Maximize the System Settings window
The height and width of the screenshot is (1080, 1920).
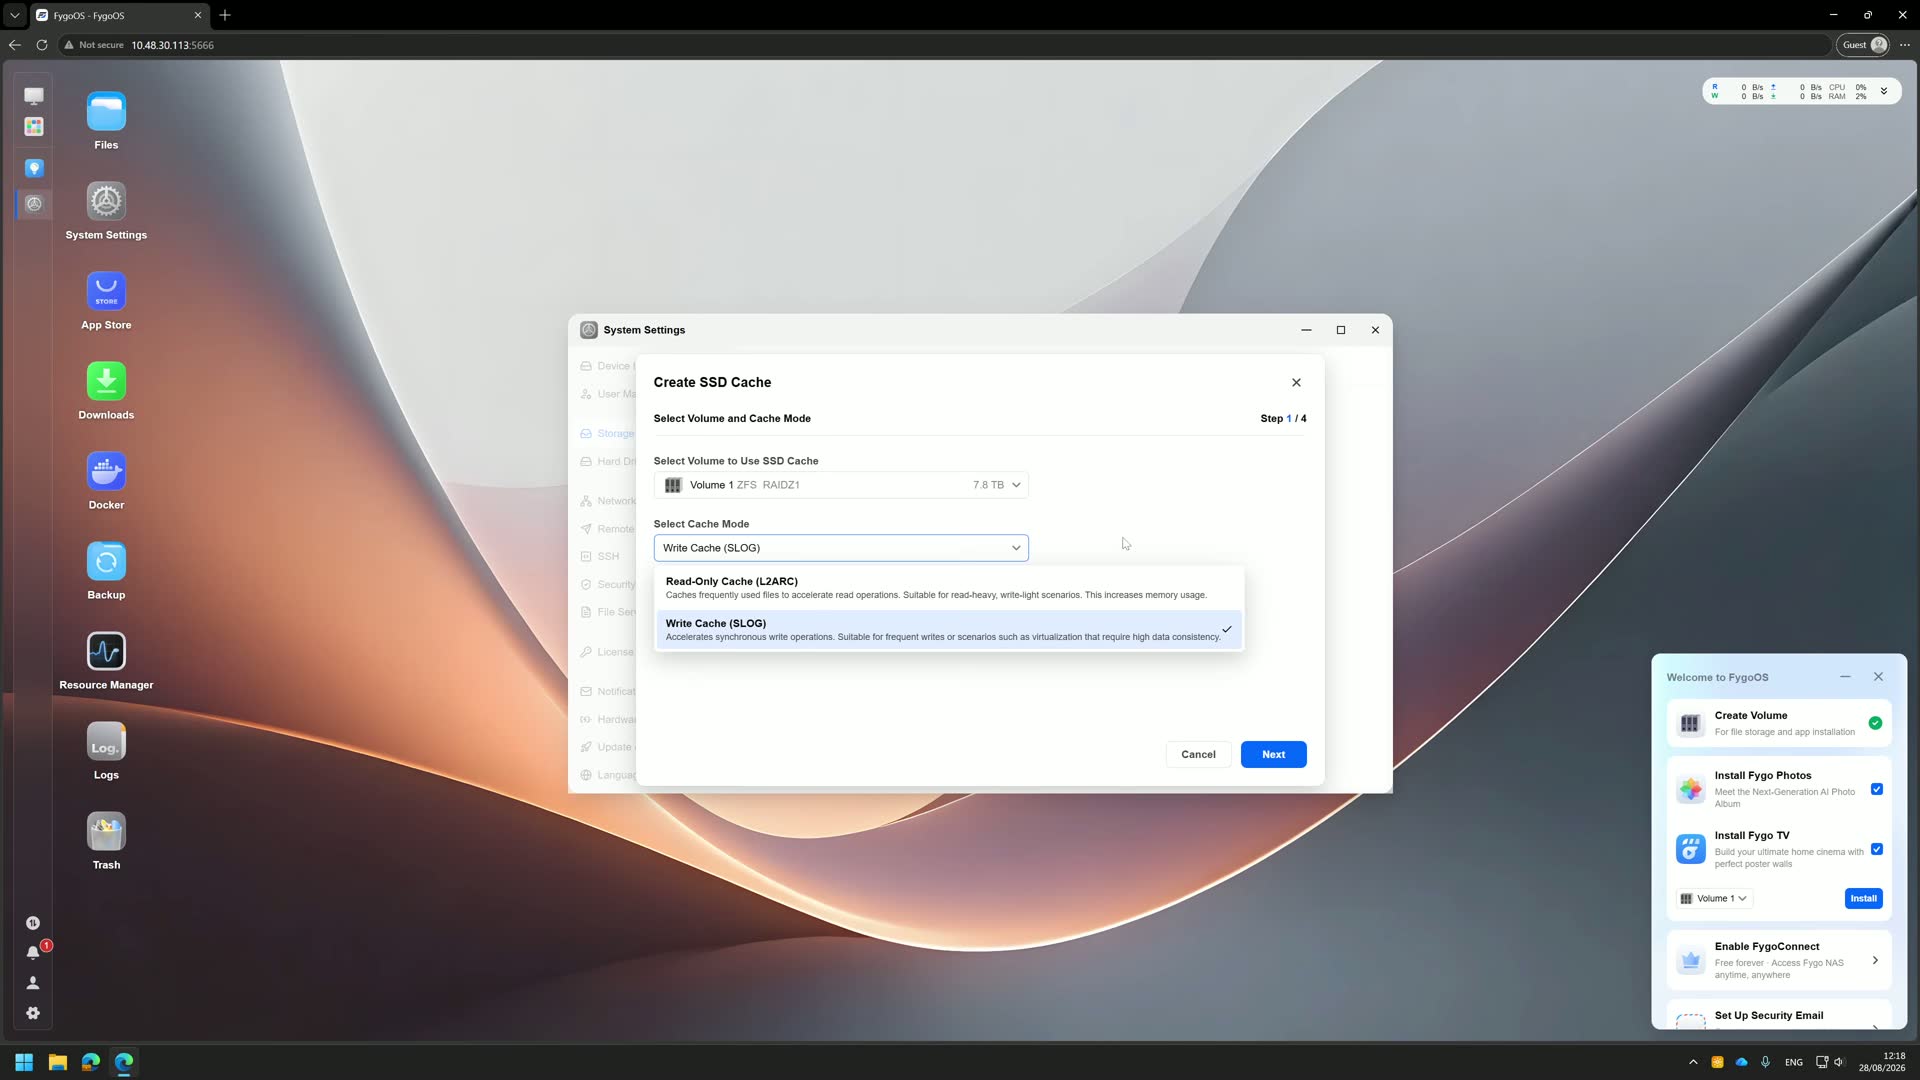(x=1341, y=330)
